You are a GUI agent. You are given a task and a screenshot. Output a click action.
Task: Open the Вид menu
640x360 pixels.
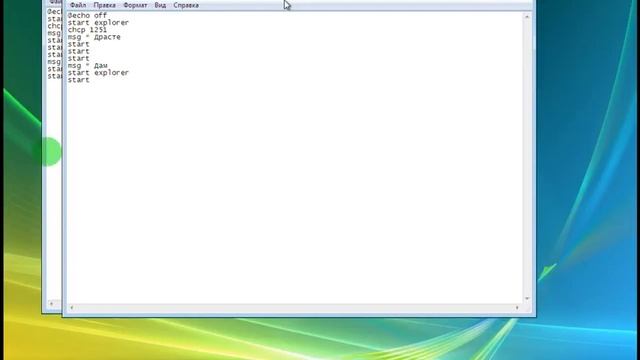[160, 5]
